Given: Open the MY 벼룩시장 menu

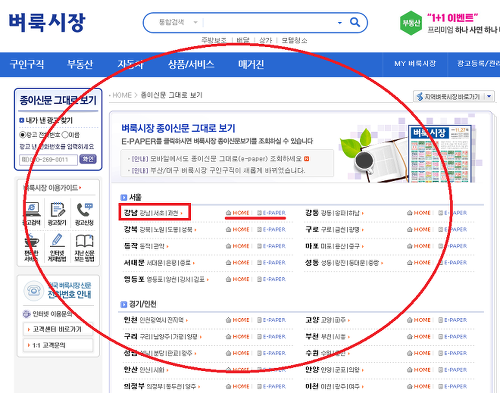Looking at the screenshot, I should pos(415,64).
